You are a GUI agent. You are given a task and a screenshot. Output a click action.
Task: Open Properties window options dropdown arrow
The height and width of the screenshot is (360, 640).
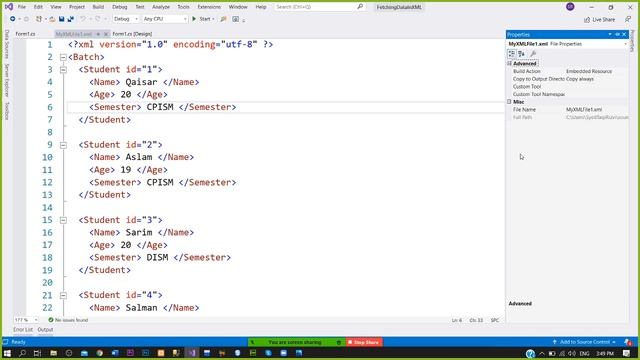610,34
